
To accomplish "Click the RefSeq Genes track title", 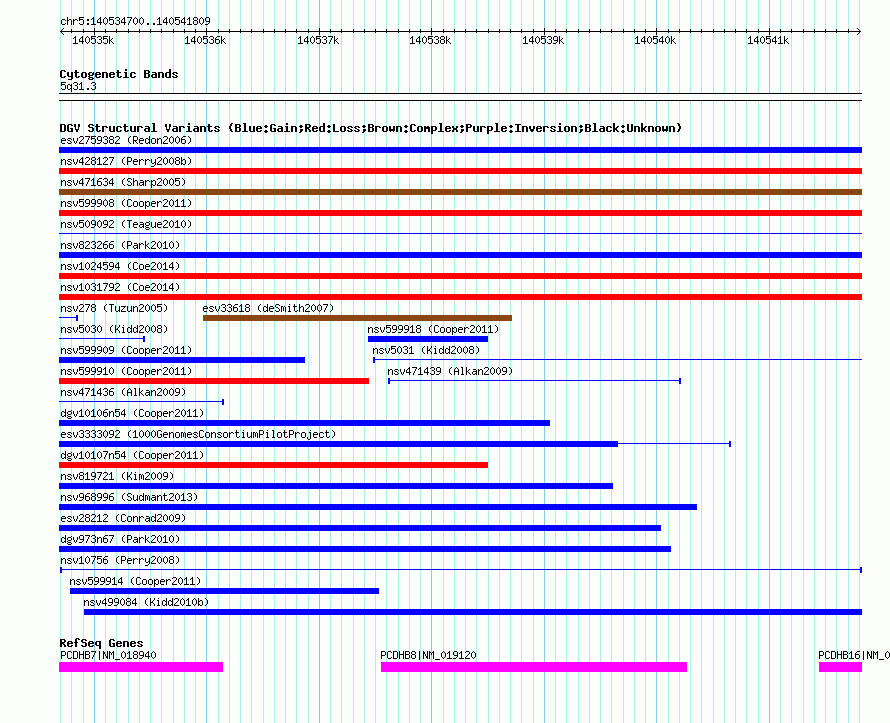I will point(101,643).
